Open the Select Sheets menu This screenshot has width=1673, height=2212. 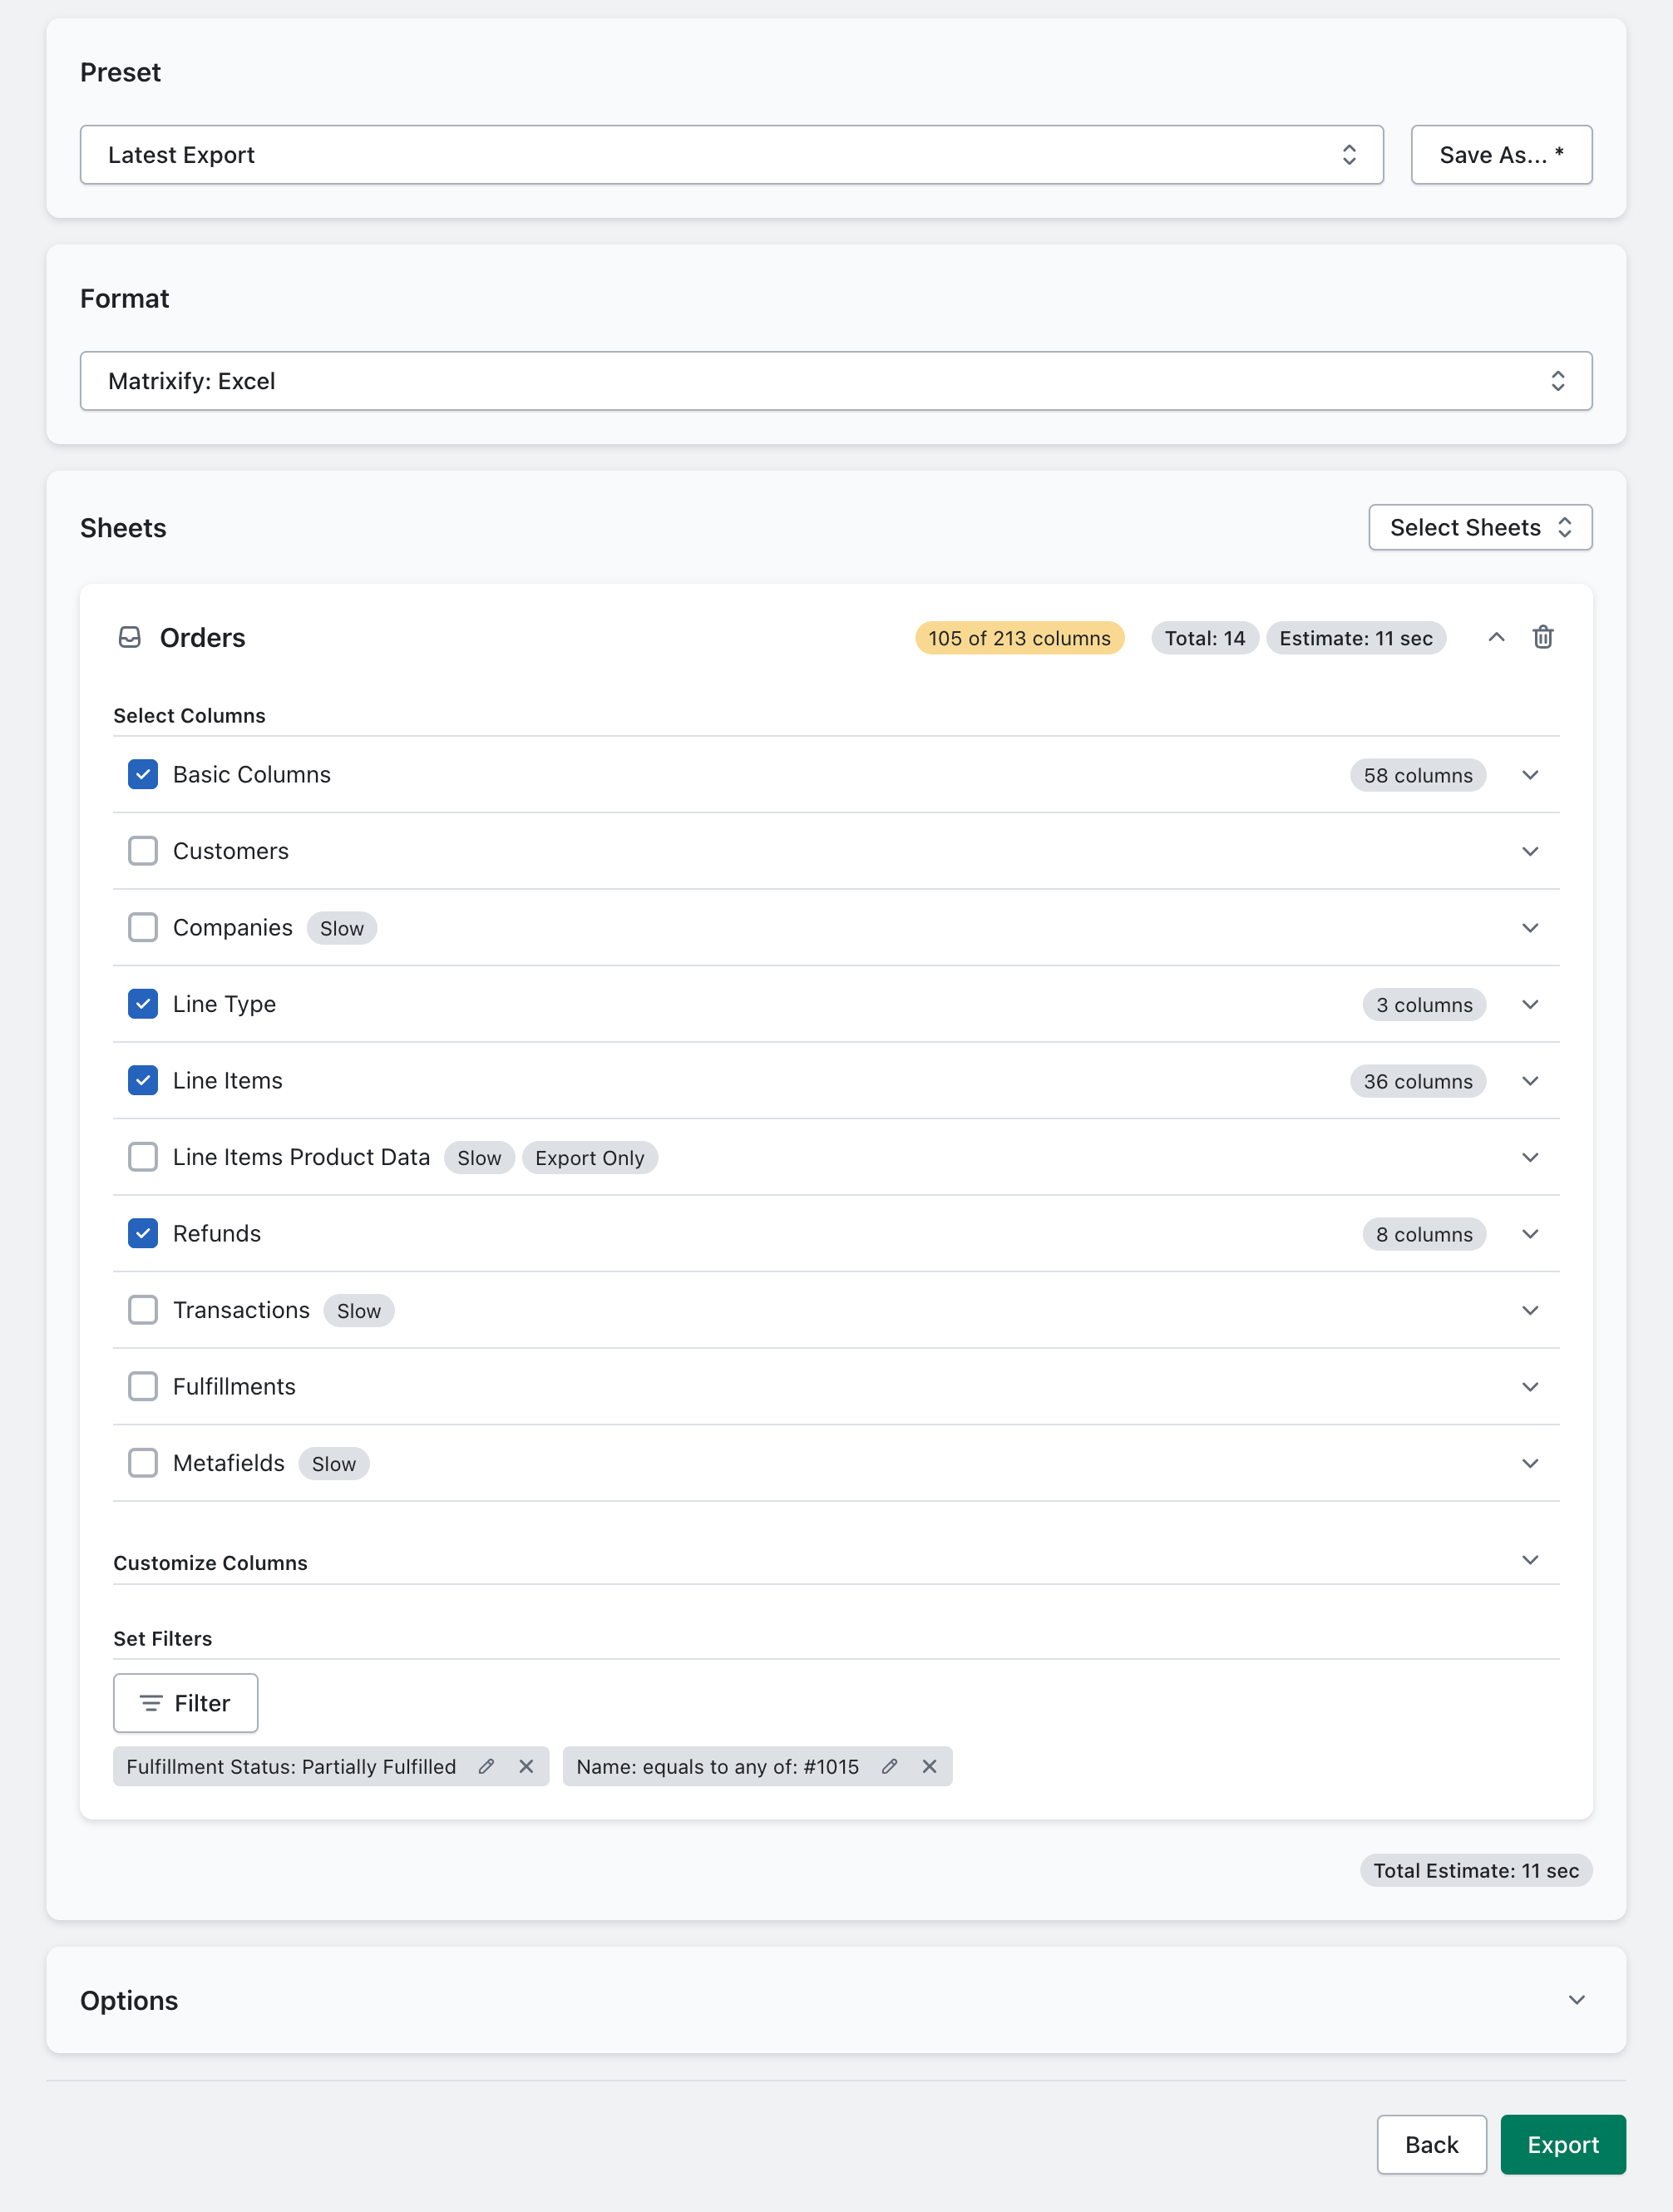(x=1479, y=527)
